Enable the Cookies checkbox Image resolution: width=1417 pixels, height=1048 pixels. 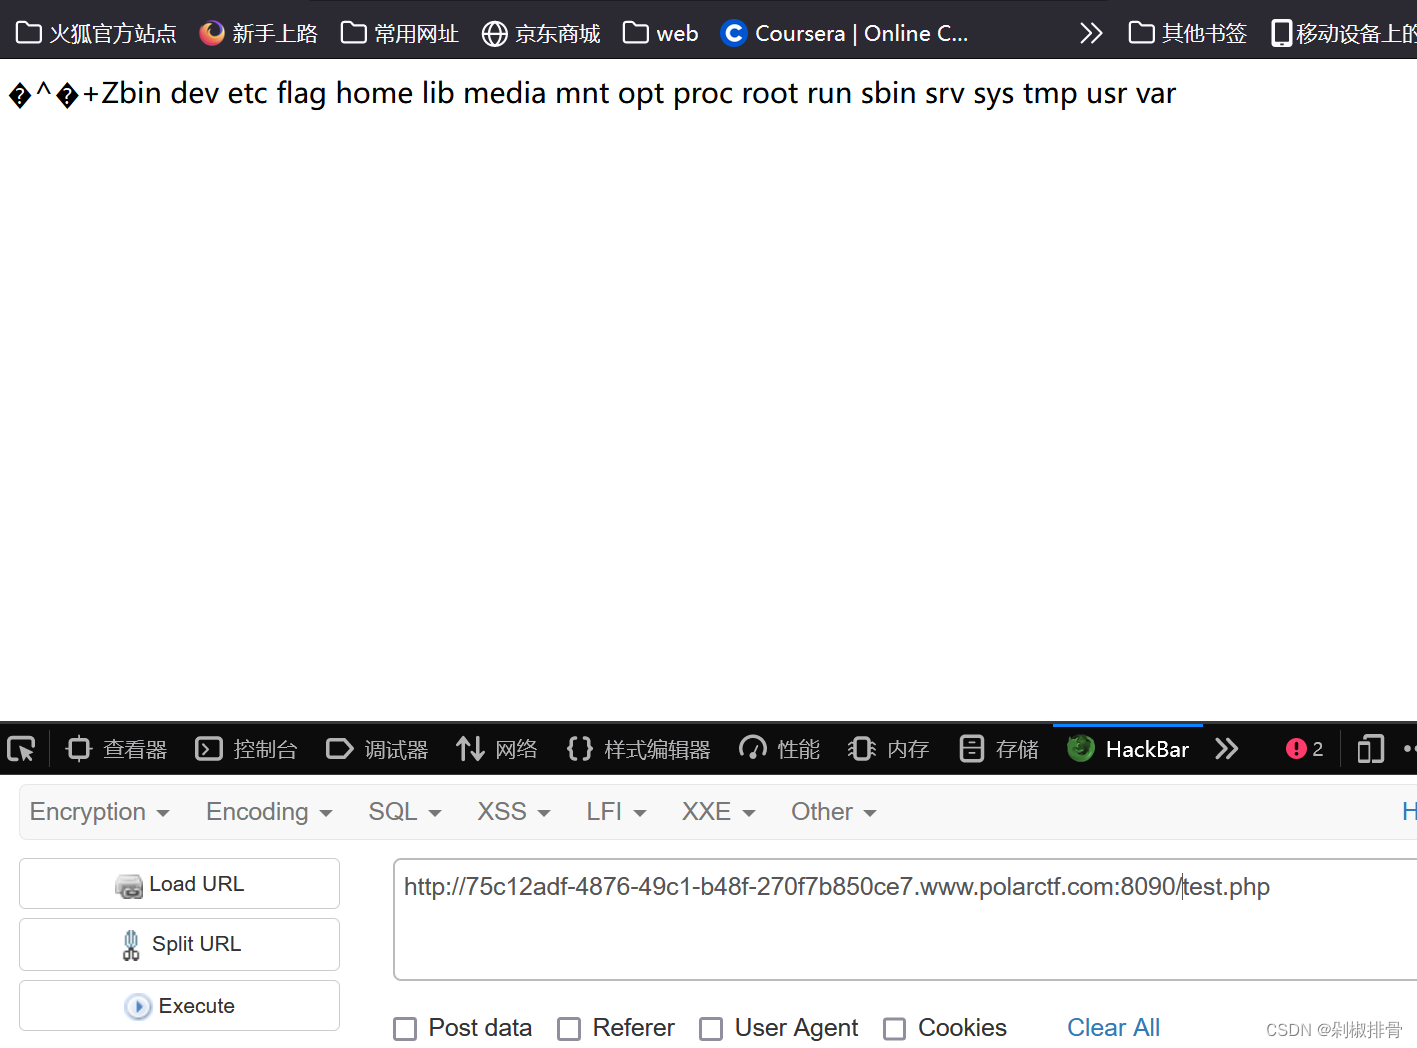pos(895,1028)
